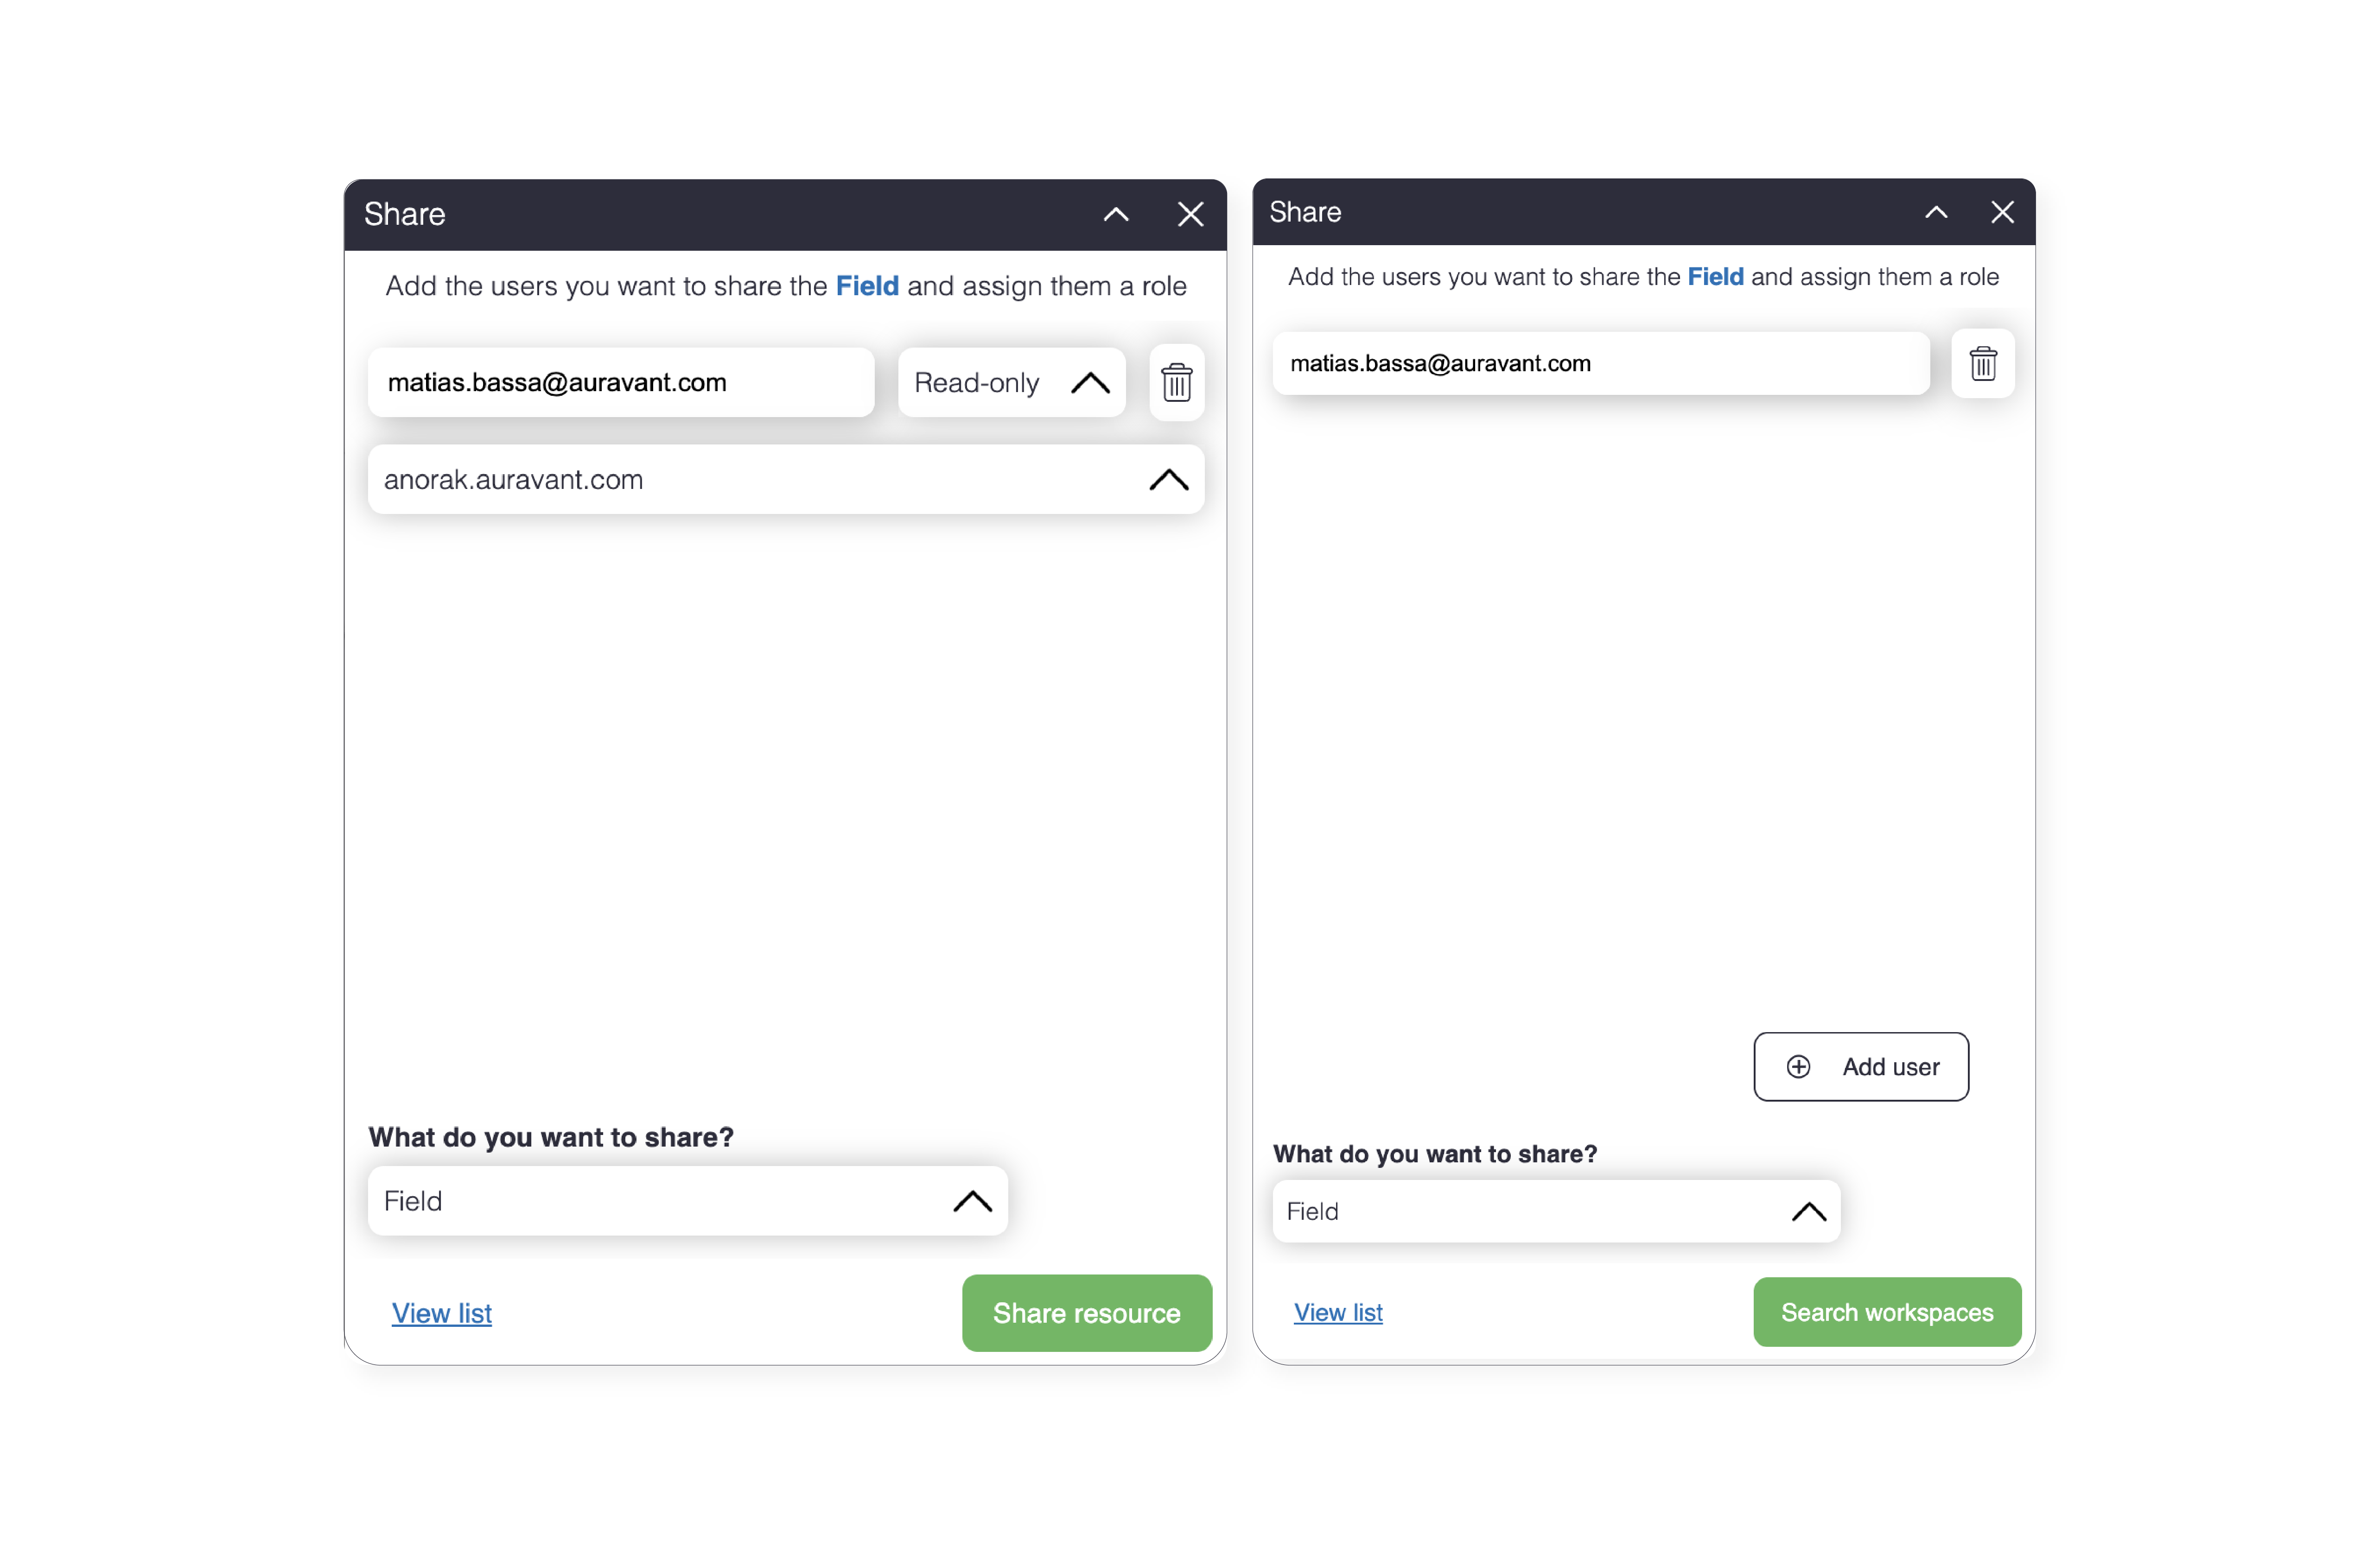Click plus icon in Add user button
2380x1547 pixels.
(x=1798, y=1066)
